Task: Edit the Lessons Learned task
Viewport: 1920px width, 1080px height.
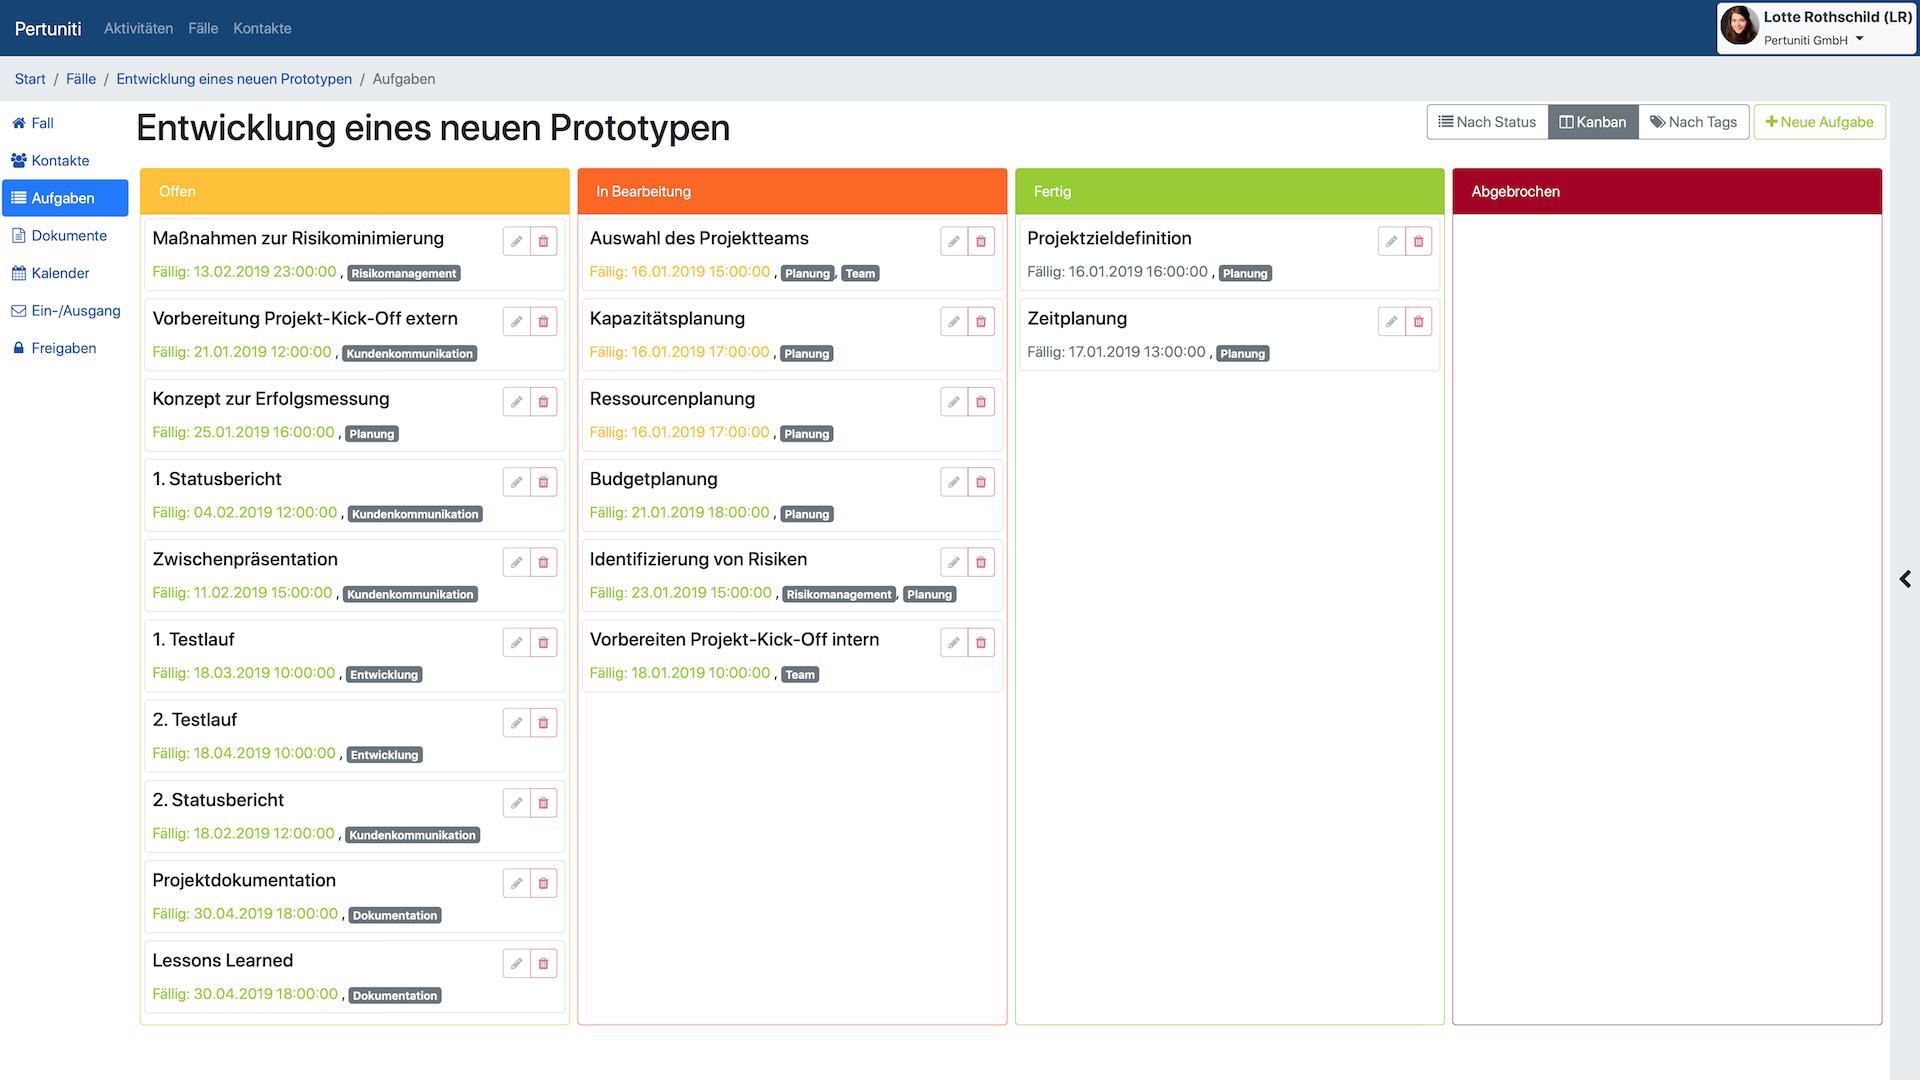Action: [516, 964]
